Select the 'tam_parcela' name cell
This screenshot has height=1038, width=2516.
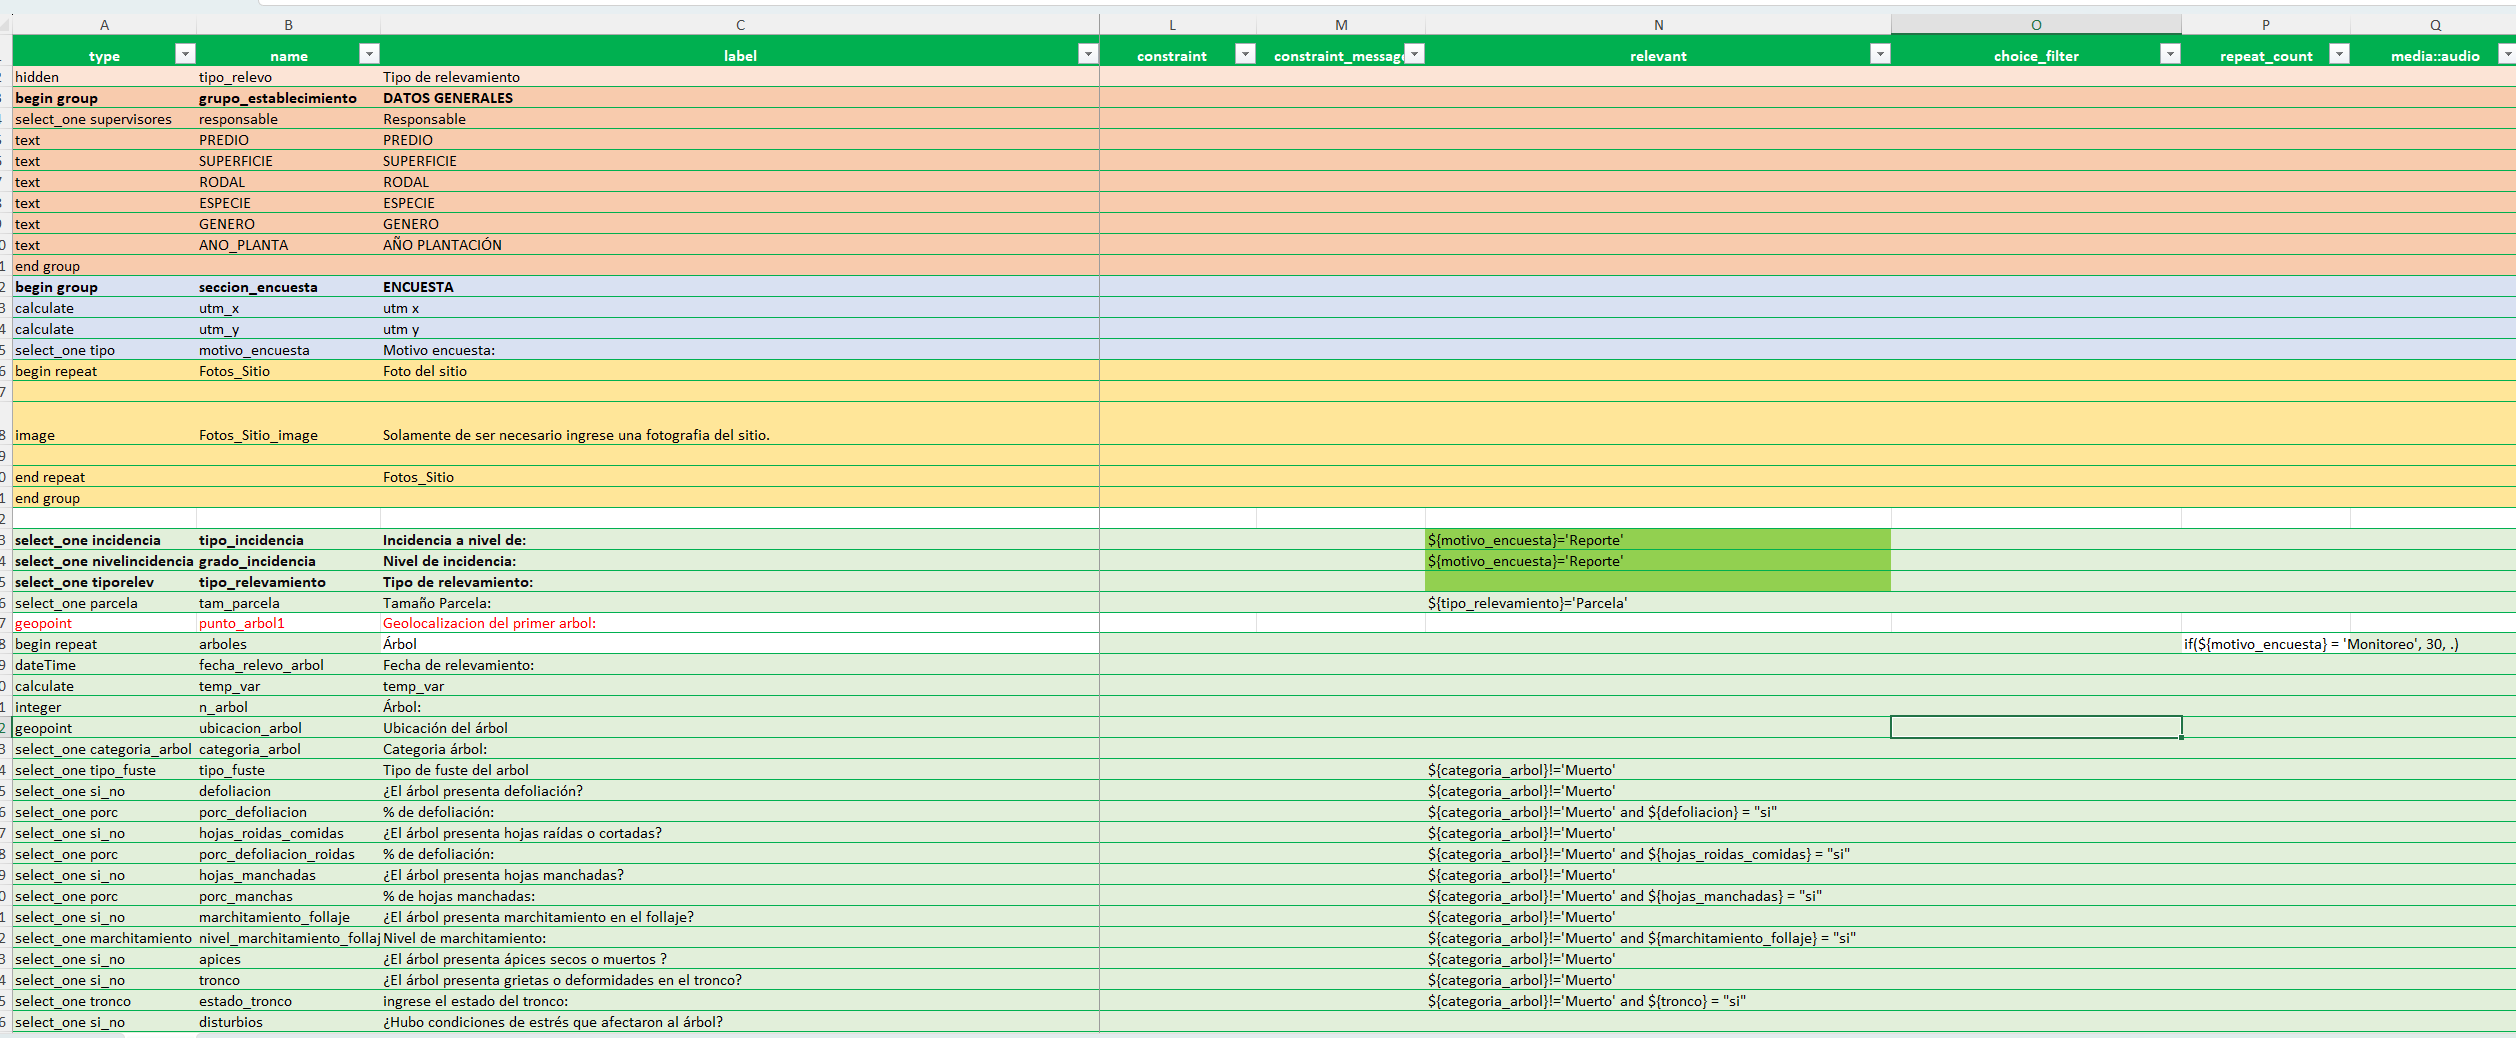[x=288, y=603]
